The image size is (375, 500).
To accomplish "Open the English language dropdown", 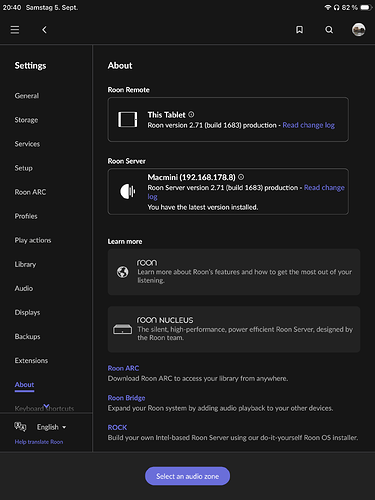I will 51,427.
